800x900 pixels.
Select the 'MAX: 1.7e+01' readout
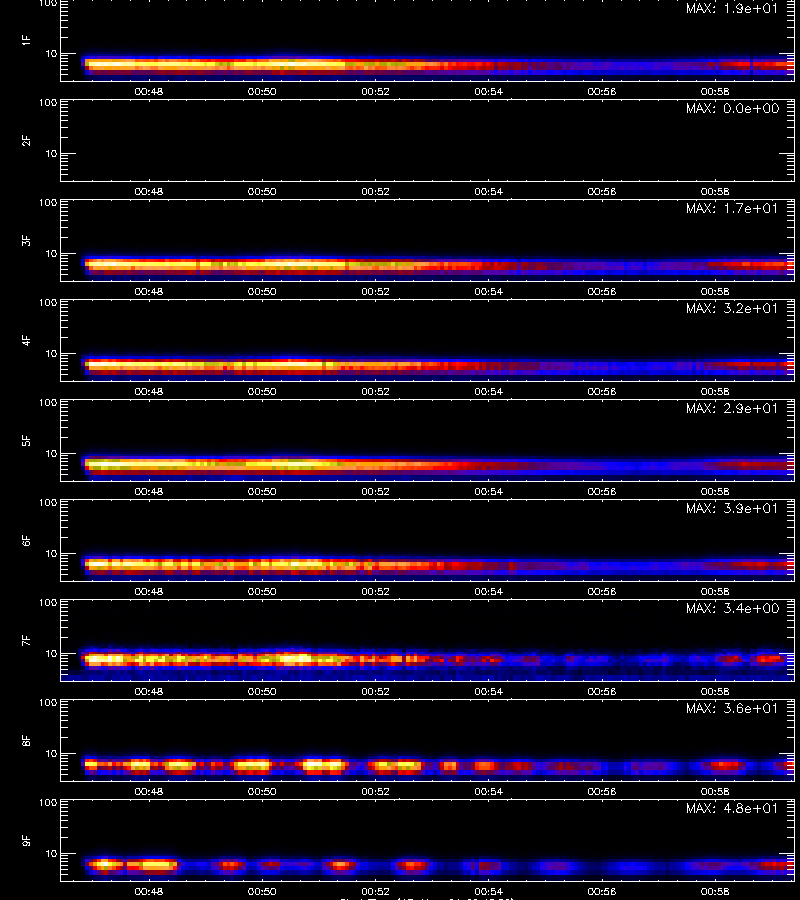point(732,208)
